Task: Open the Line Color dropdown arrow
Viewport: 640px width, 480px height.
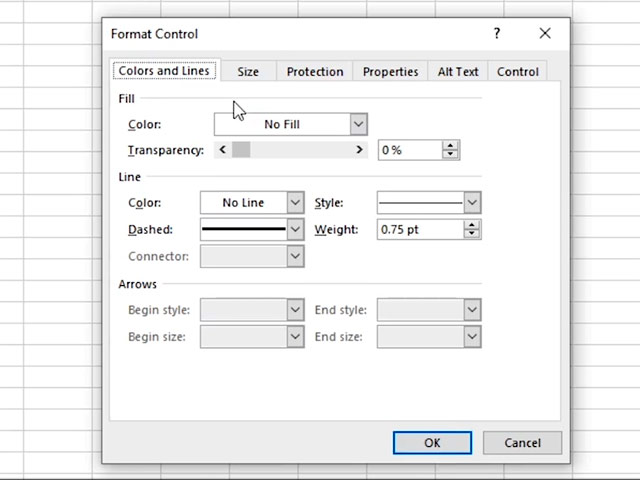Action: (x=295, y=202)
